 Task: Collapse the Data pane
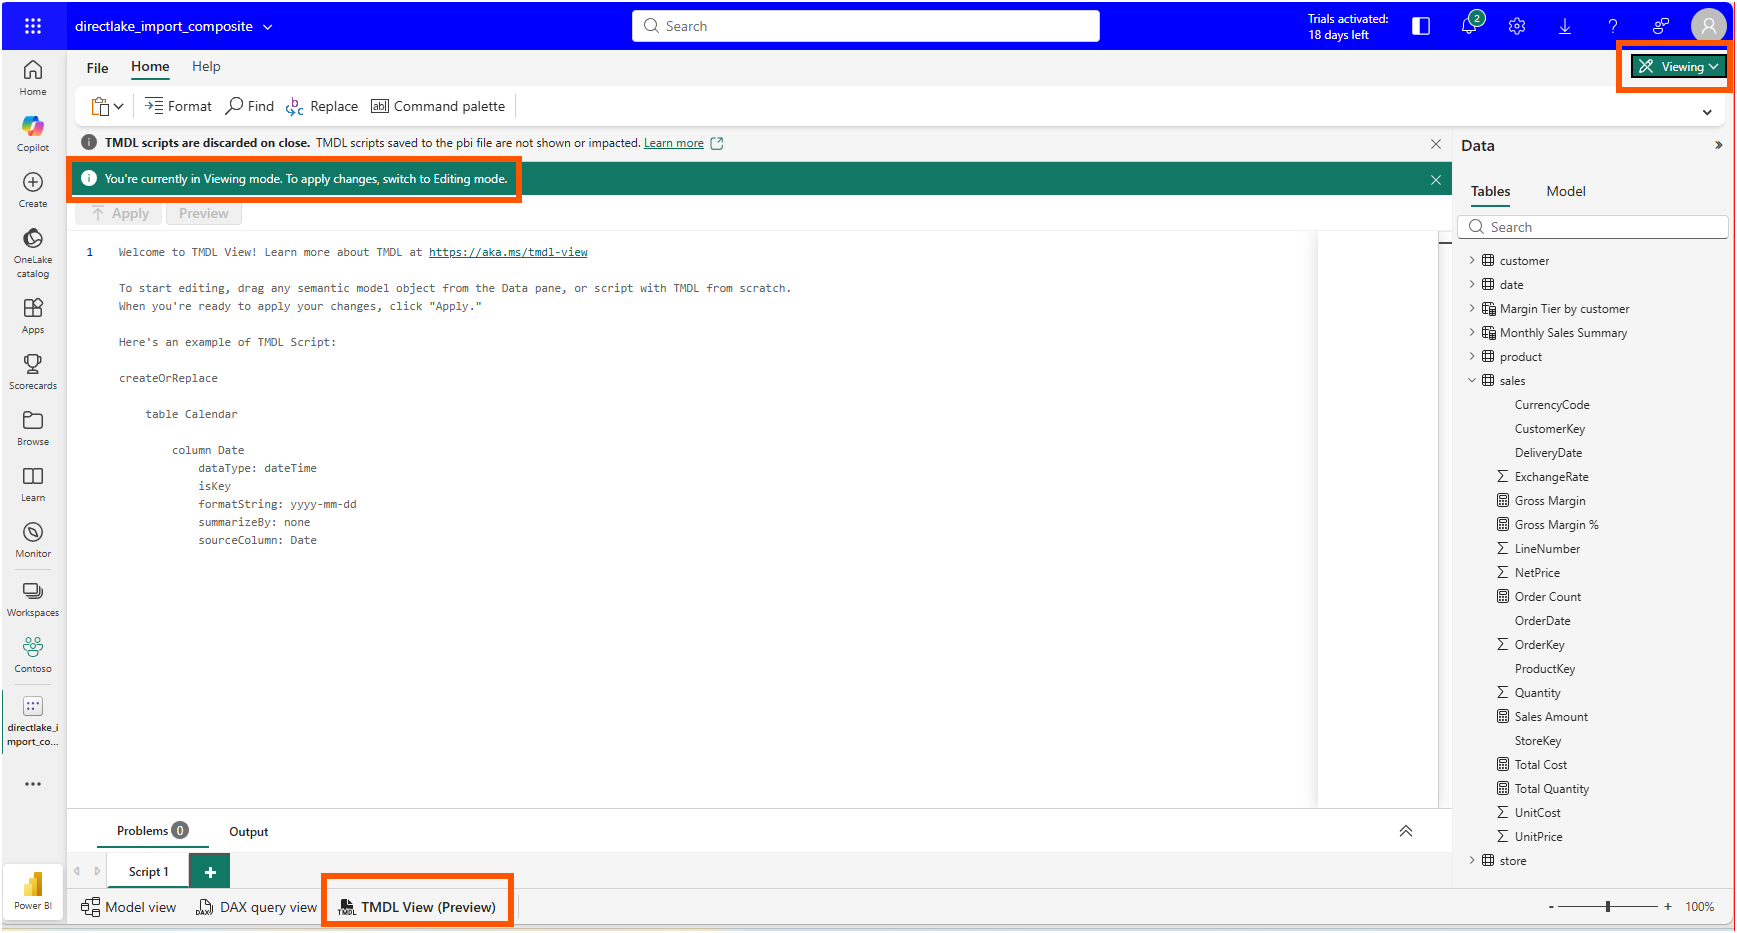1718,145
